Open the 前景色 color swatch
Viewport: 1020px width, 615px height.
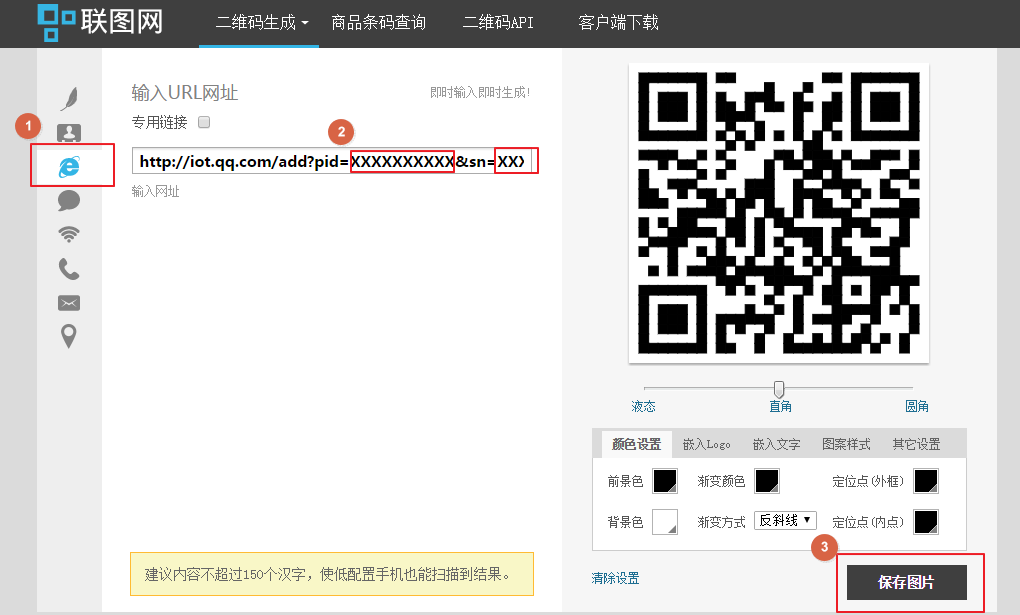[x=665, y=482]
